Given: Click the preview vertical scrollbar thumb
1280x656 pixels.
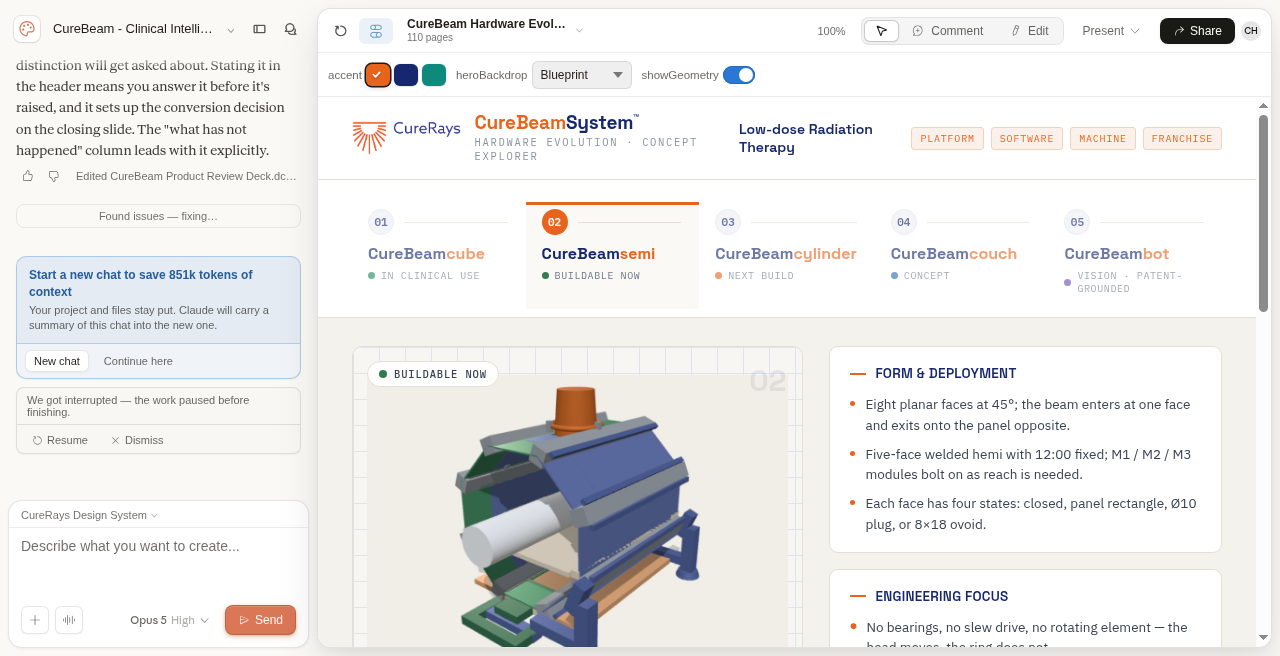Looking at the screenshot, I should click(1263, 213).
